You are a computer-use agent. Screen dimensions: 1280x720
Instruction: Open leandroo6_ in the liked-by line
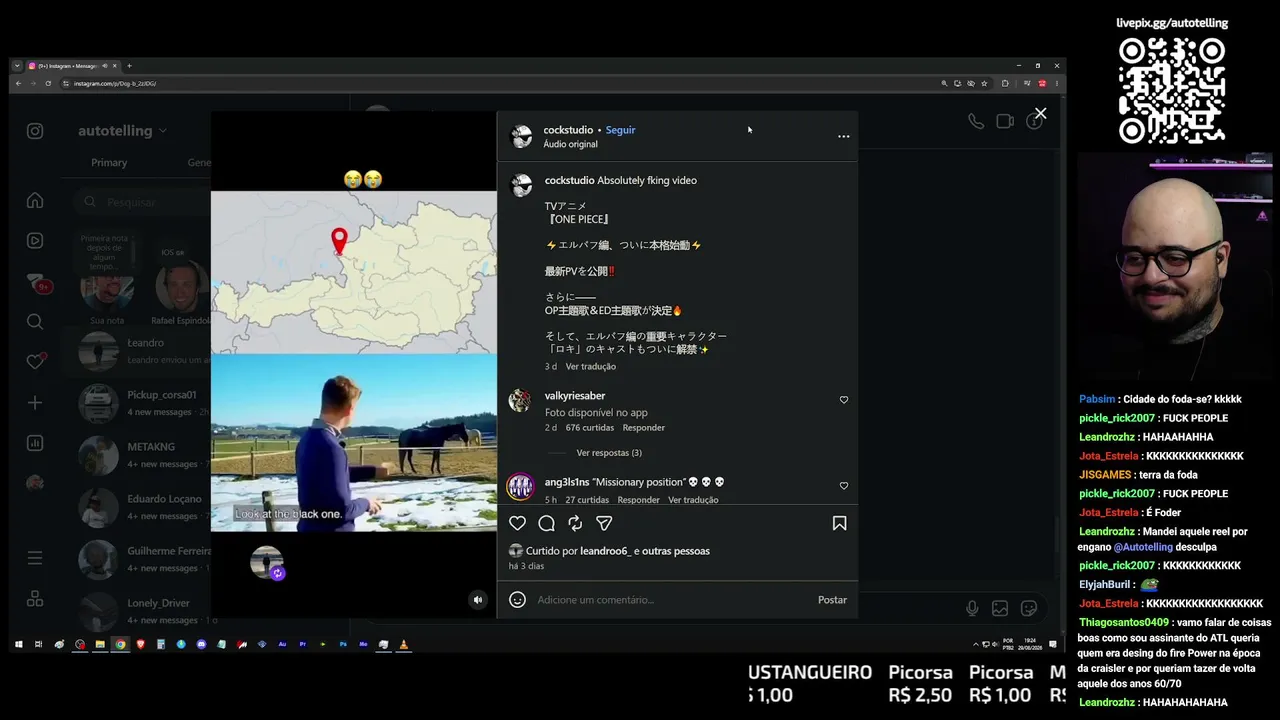click(605, 551)
